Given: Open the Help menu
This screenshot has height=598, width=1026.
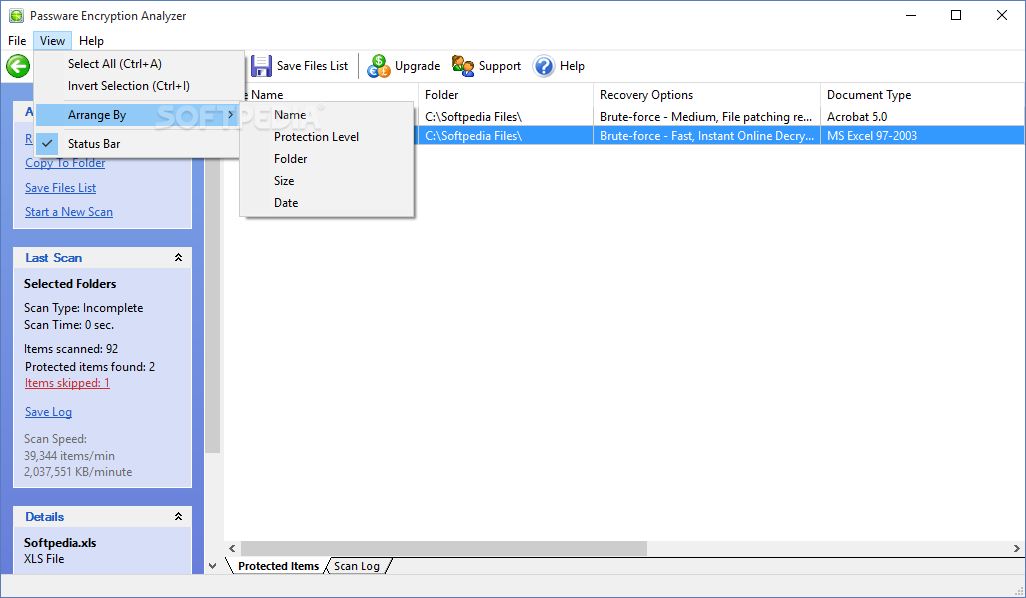Looking at the screenshot, I should point(91,41).
